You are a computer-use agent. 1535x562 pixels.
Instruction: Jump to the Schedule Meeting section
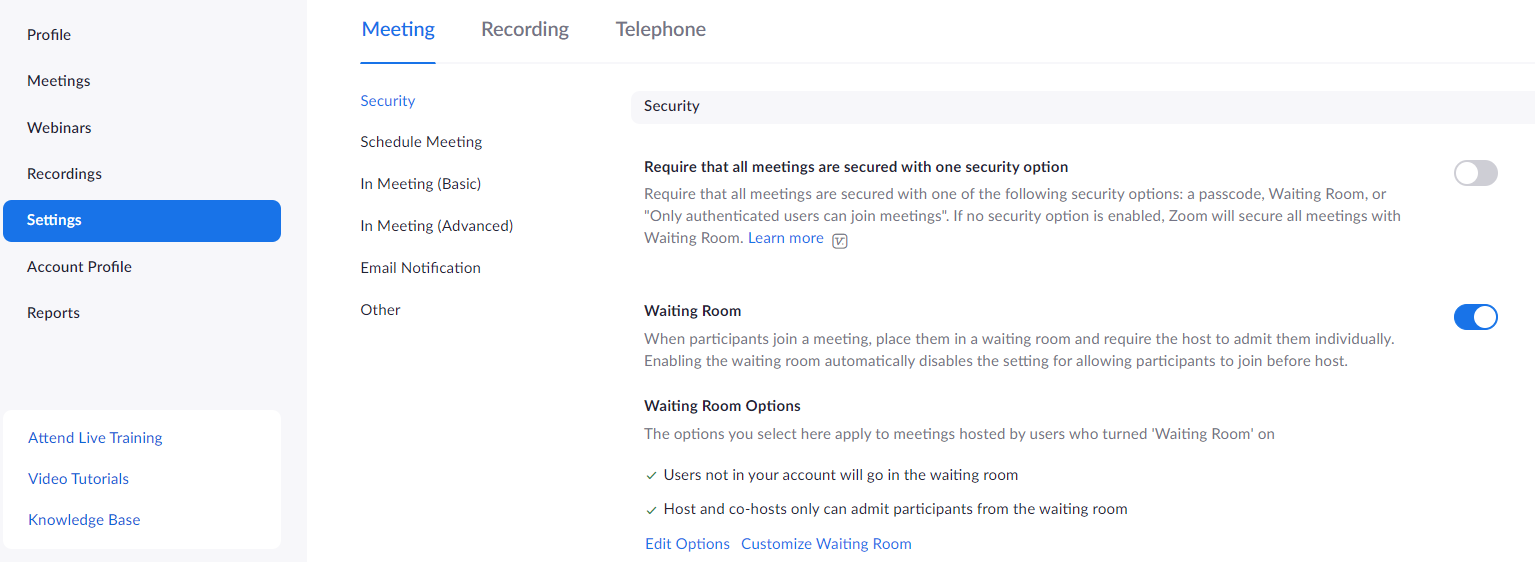pyautogui.click(x=421, y=142)
